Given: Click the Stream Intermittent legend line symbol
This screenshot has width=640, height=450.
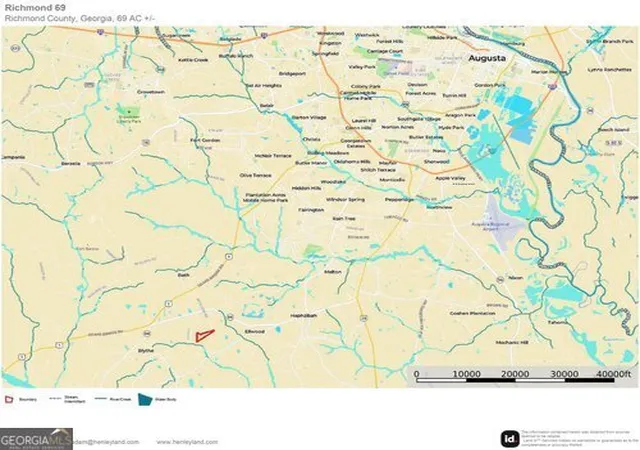Looking at the screenshot, I should [55, 399].
